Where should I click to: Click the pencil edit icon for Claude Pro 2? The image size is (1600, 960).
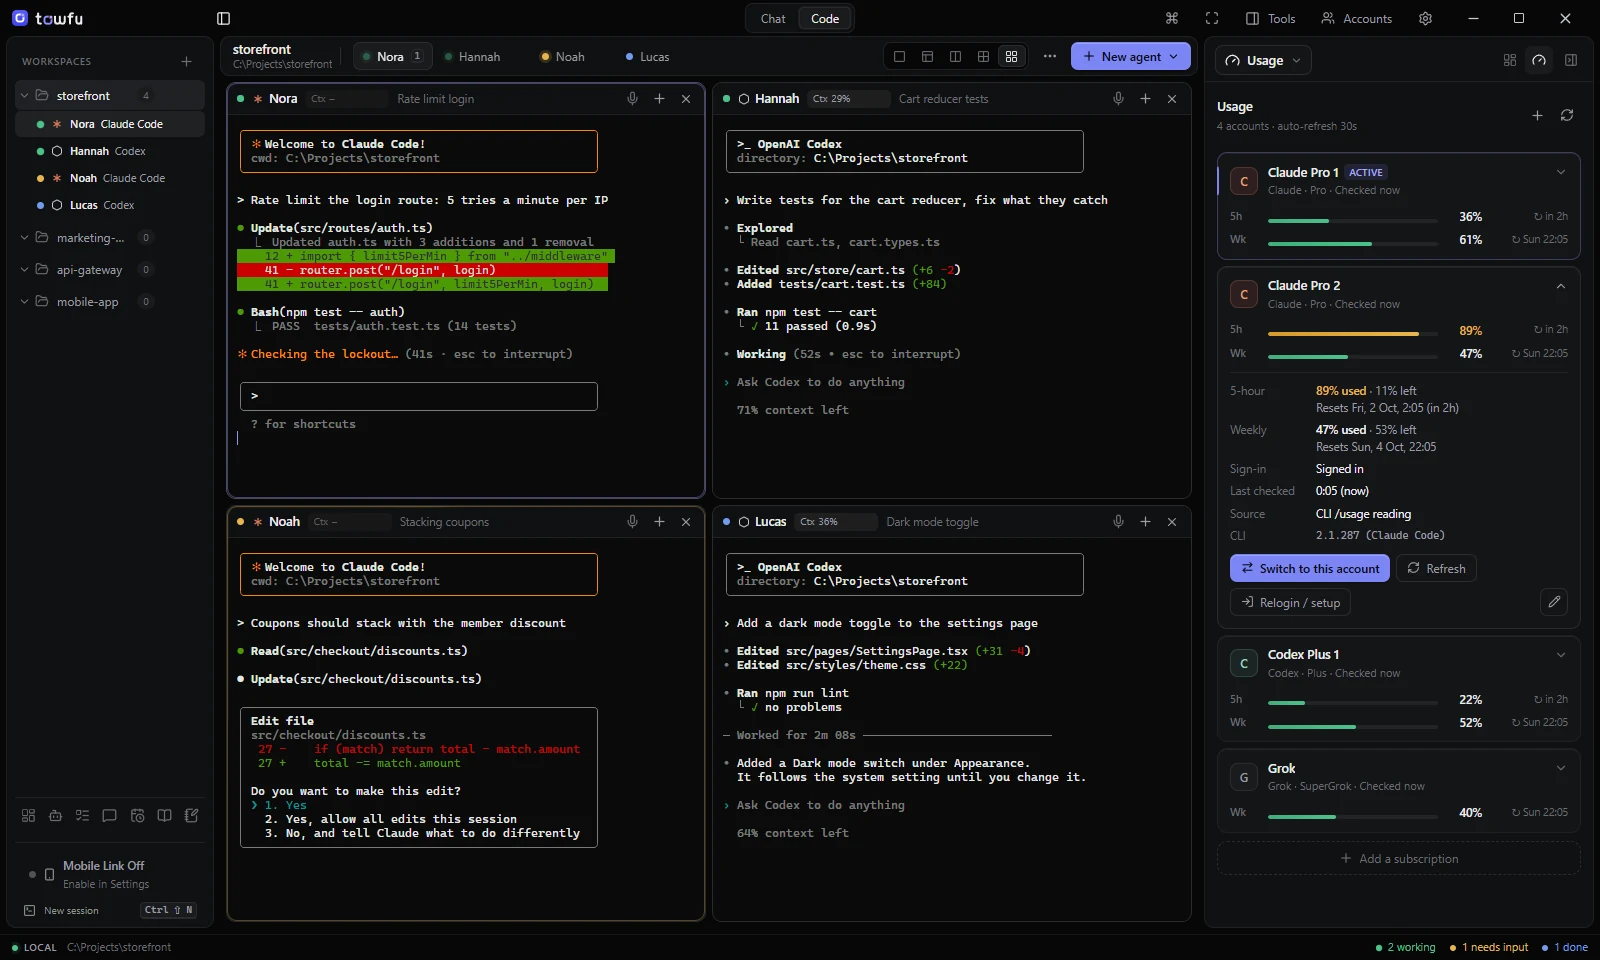[x=1554, y=601]
